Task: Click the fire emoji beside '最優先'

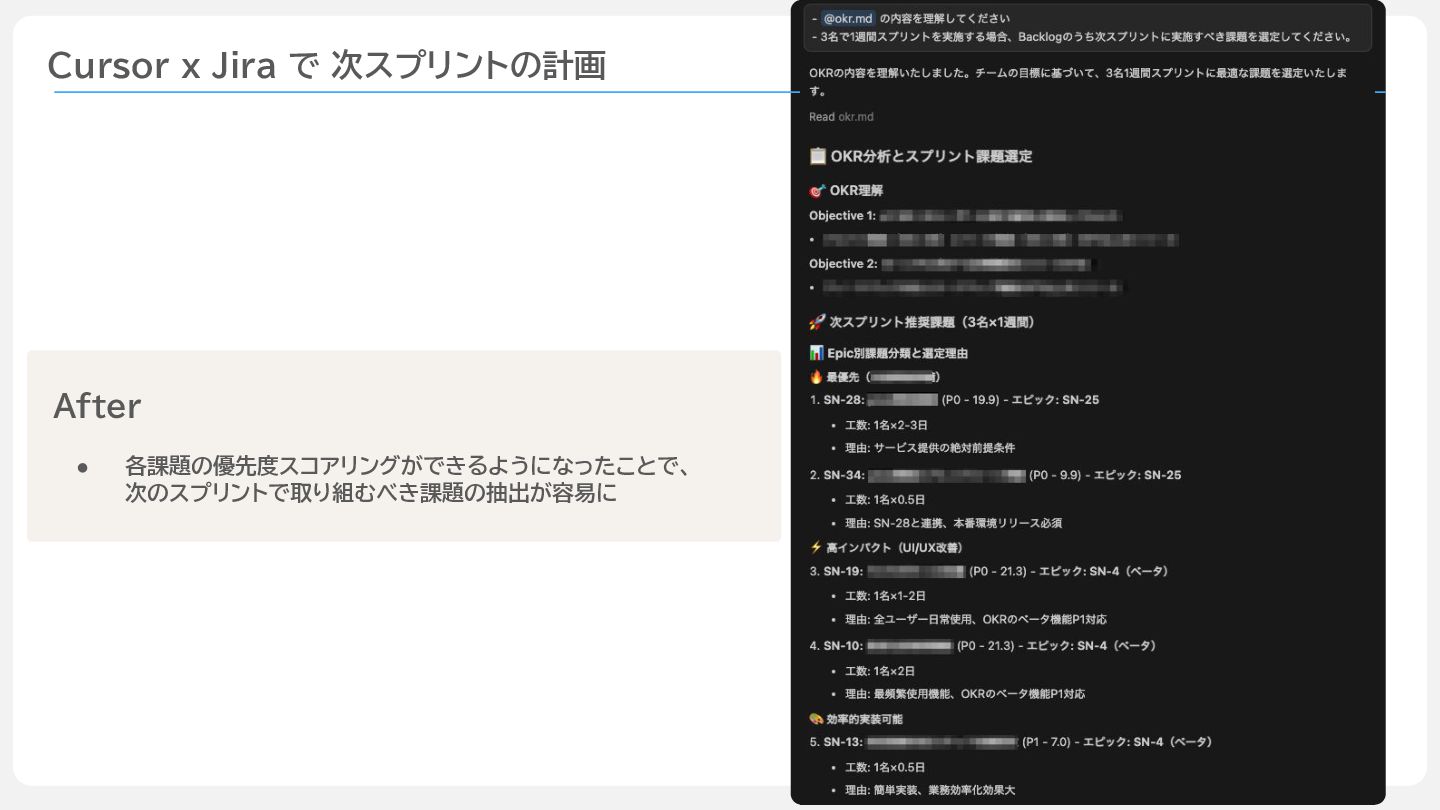Action: click(x=816, y=377)
